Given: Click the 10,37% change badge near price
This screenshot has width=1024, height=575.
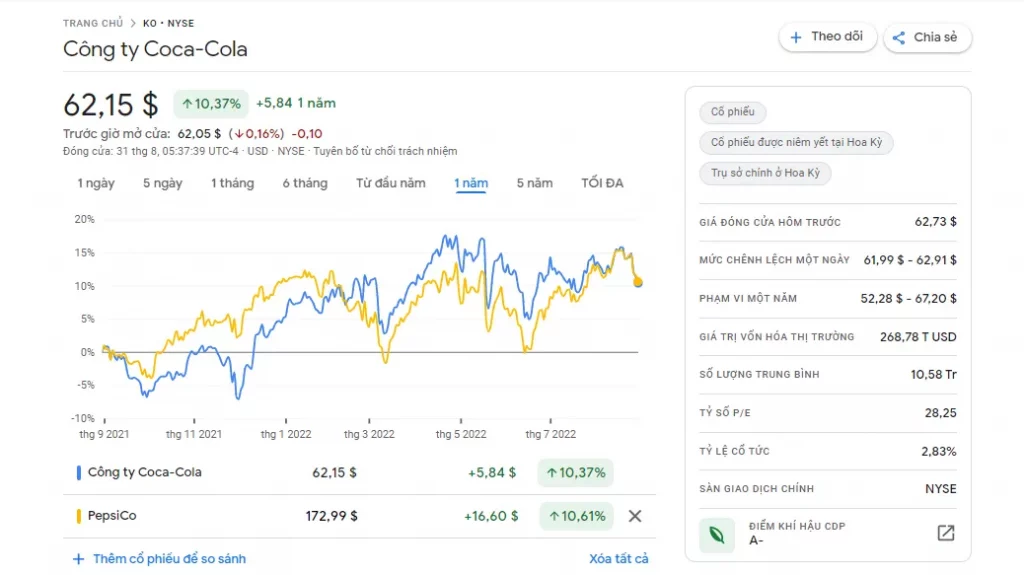Looking at the screenshot, I should pyautogui.click(x=211, y=104).
